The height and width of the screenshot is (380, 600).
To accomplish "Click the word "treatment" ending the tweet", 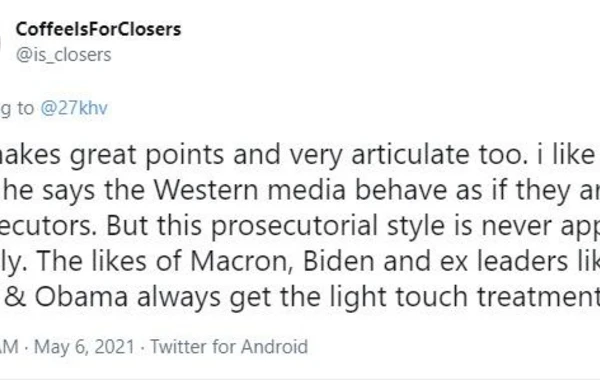I will pos(538,297).
